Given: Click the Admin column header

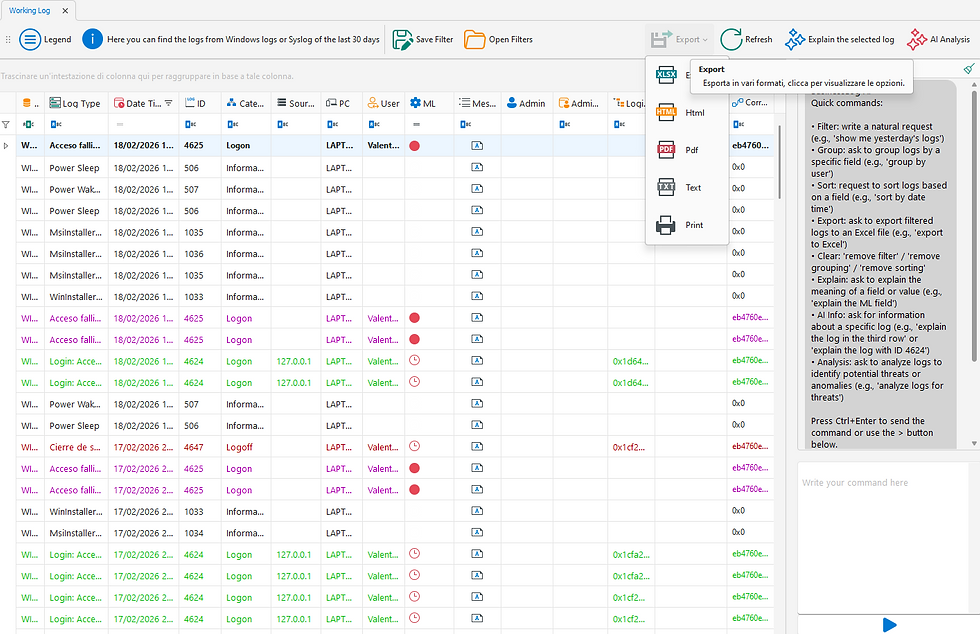Looking at the screenshot, I should (x=526, y=103).
